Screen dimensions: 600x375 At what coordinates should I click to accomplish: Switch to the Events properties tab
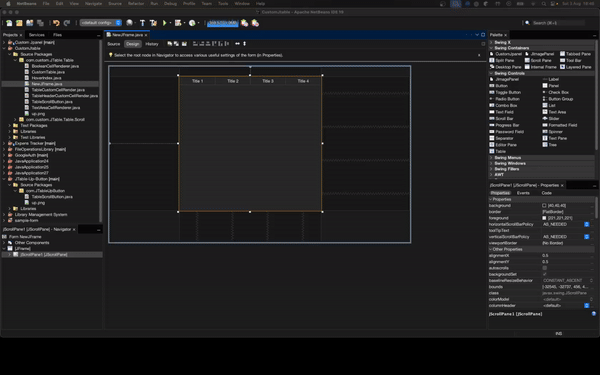pyautogui.click(x=523, y=193)
